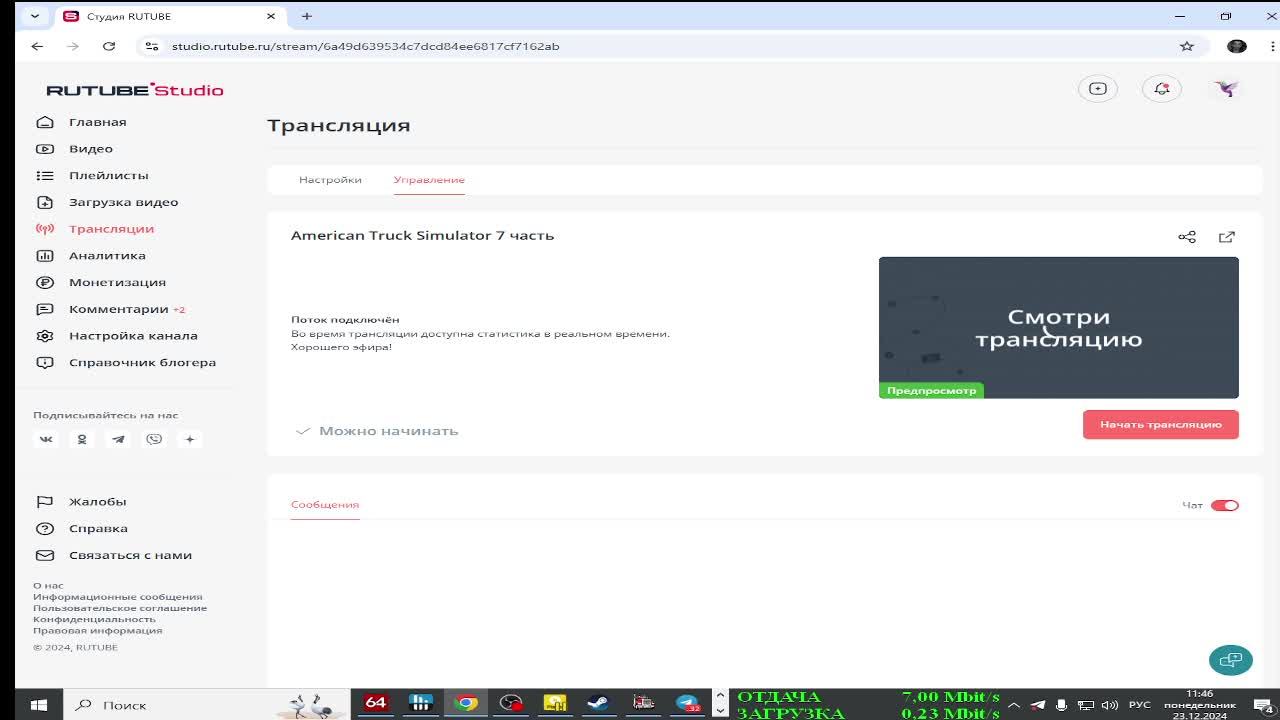Image resolution: width=1280 pixels, height=720 pixels.
Task: Switch to the Настройки tab
Action: [330, 180]
